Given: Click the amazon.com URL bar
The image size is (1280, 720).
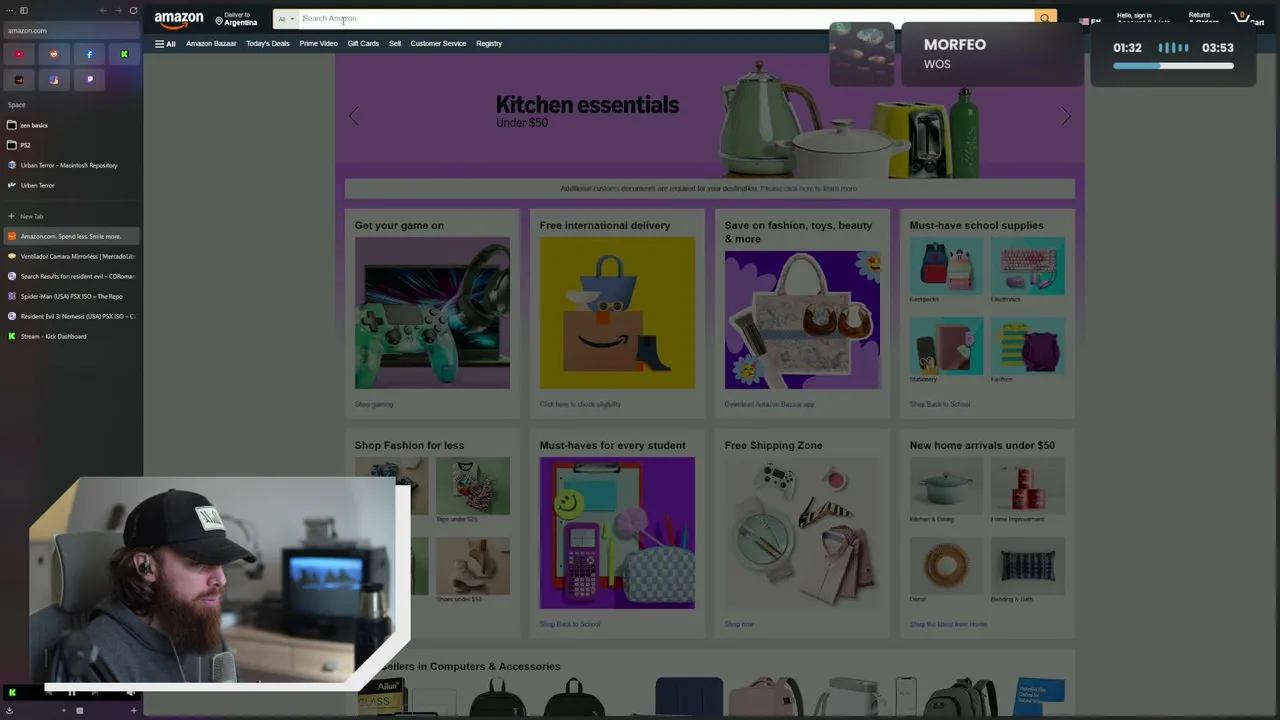Looking at the screenshot, I should tap(70, 30).
